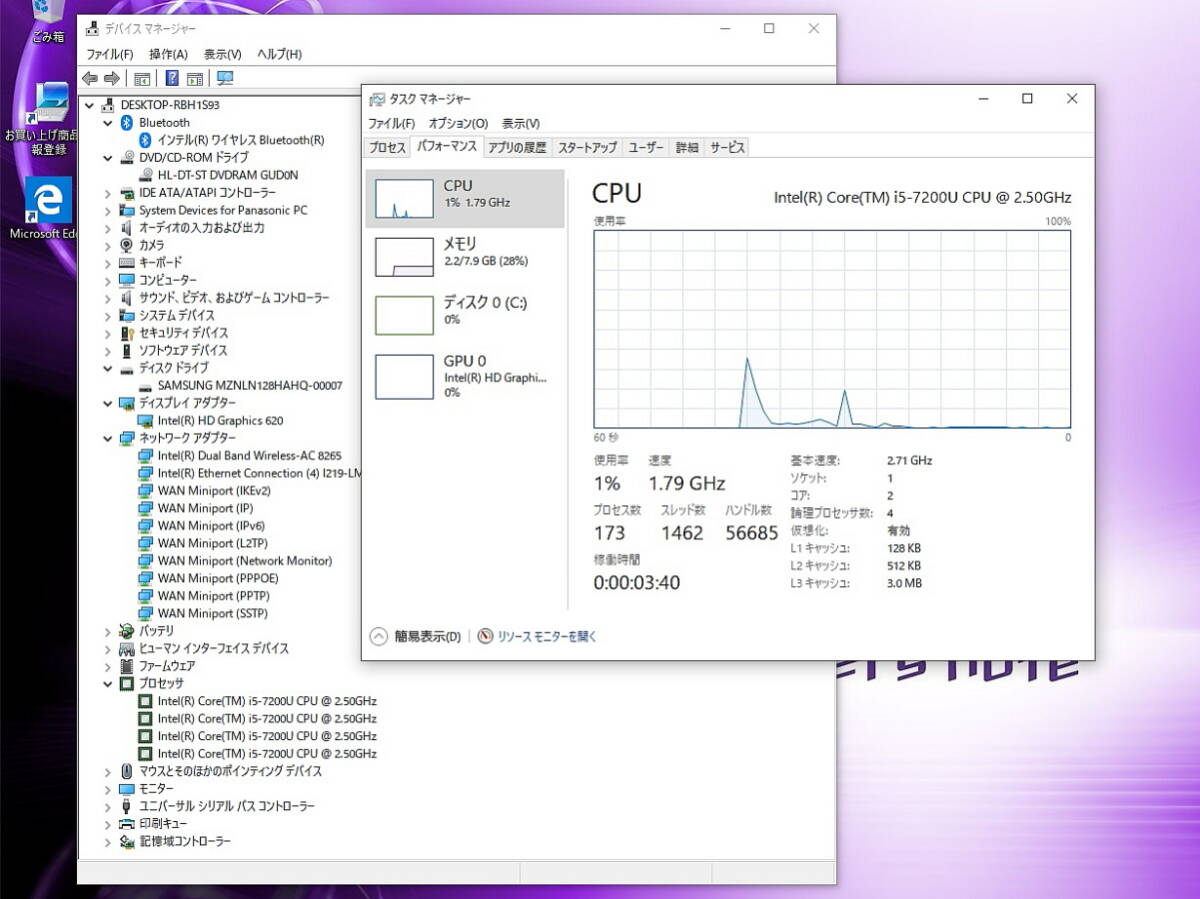Click the マウス pointing devices icon
The width and height of the screenshot is (1200, 899).
127,771
